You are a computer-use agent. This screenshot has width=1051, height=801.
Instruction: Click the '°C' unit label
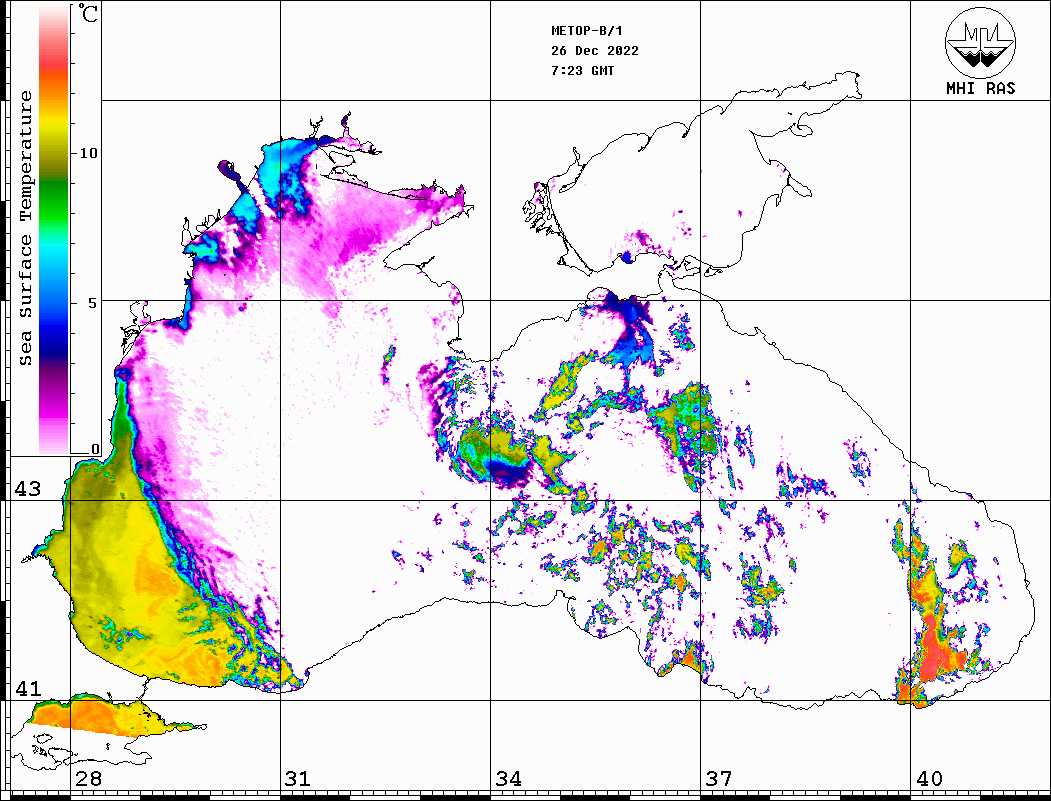[x=87, y=13]
